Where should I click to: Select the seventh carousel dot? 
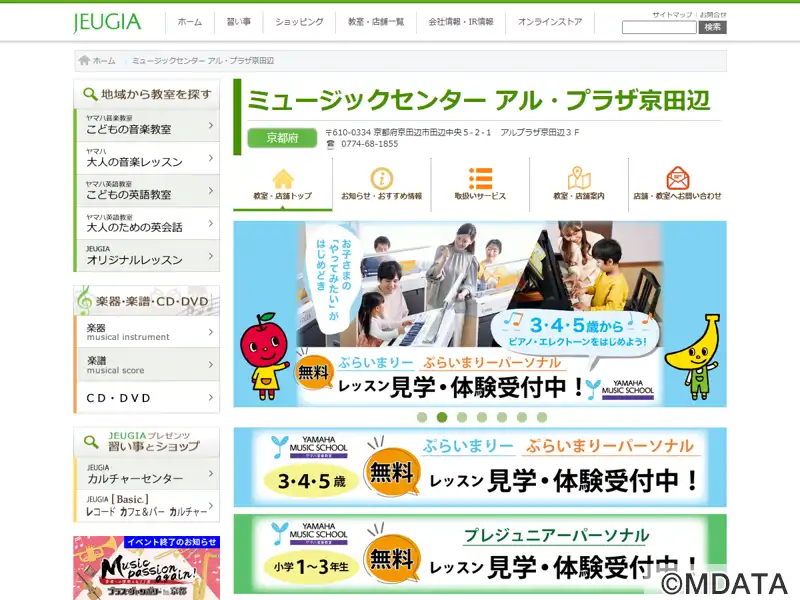(x=542, y=417)
